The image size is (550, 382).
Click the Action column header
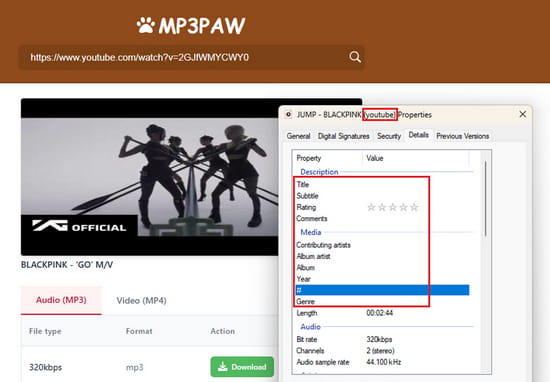point(222,331)
